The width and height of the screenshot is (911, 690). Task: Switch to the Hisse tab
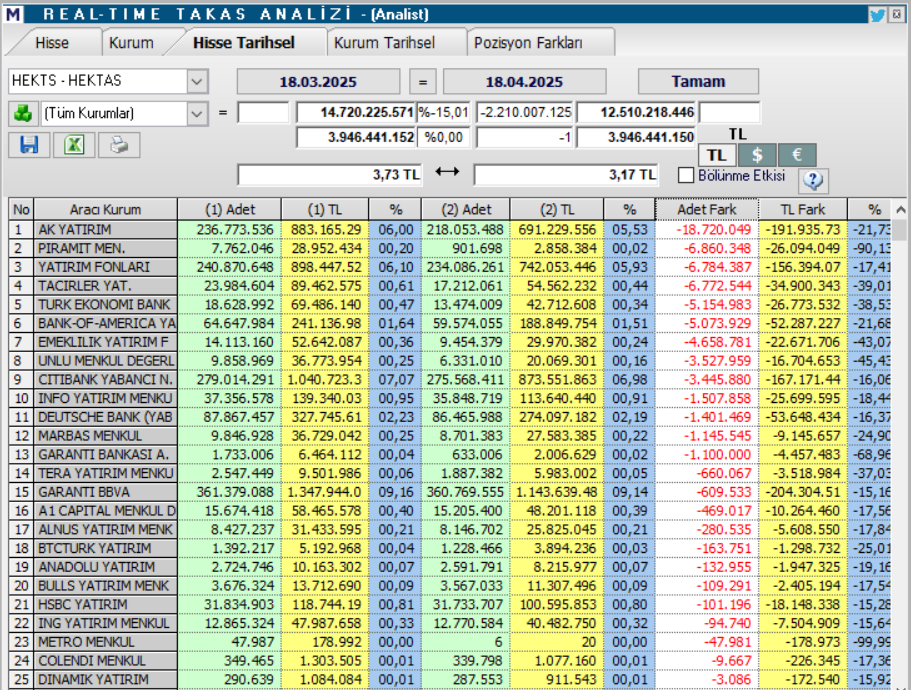pos(52,43)
